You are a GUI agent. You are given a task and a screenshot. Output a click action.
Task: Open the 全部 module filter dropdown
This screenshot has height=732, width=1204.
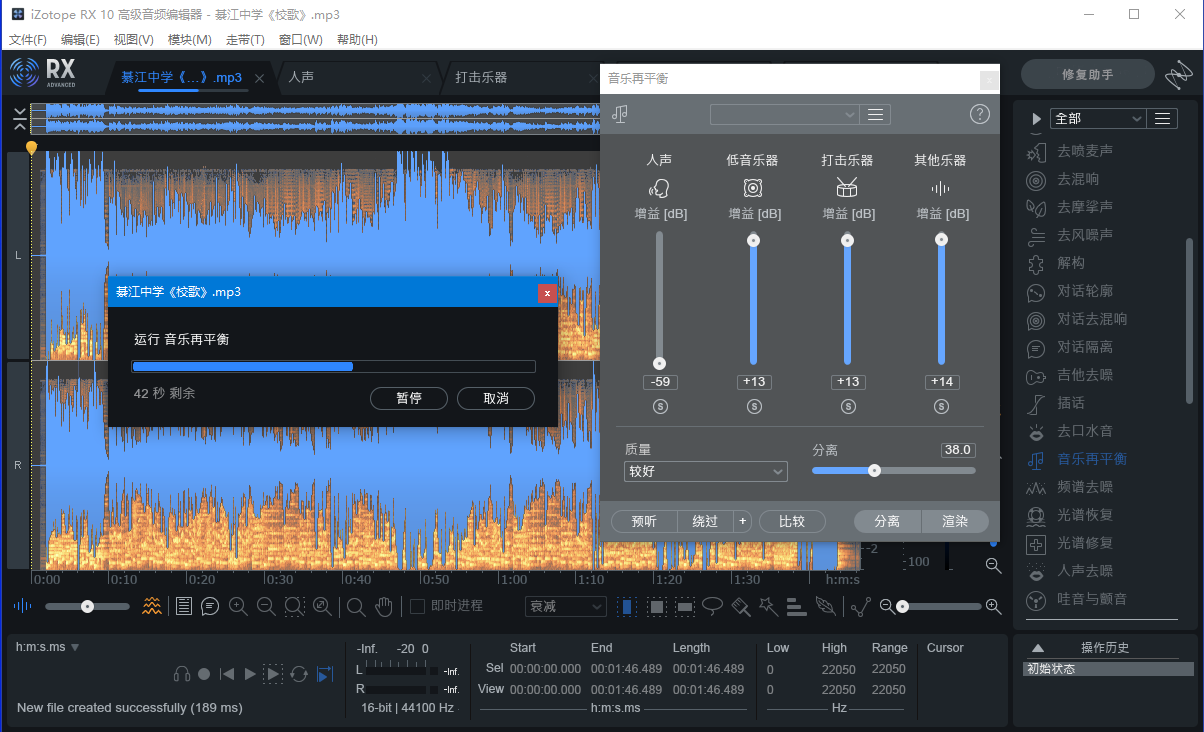tap(1097, 118)
